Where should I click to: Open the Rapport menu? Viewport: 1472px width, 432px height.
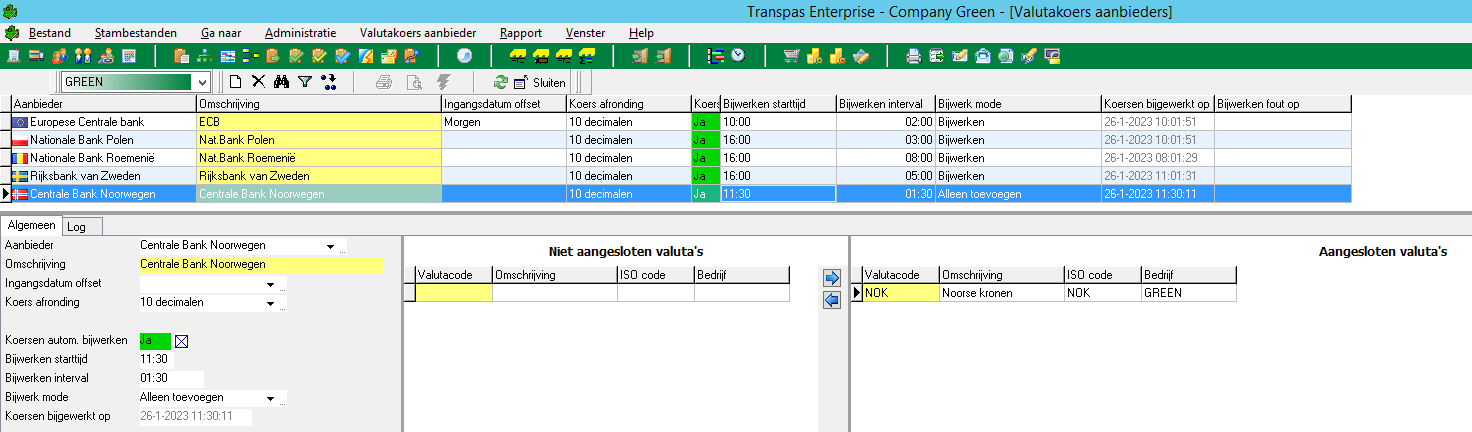[x=521, y=33]
